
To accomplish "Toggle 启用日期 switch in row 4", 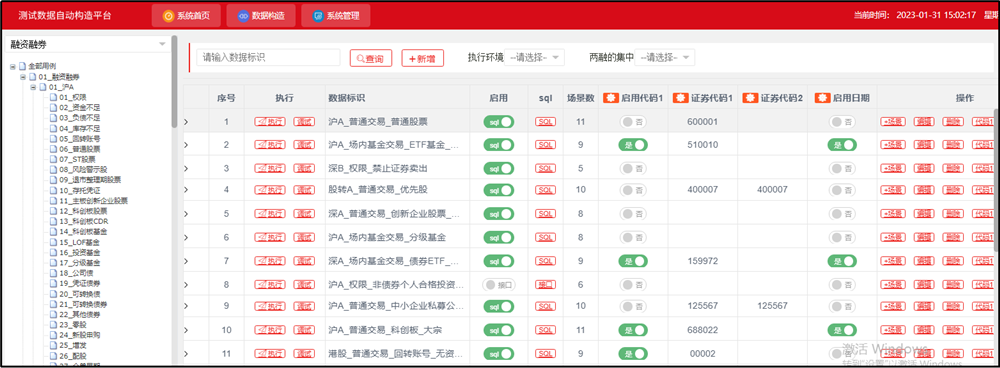I will click(x=842, y=190).
